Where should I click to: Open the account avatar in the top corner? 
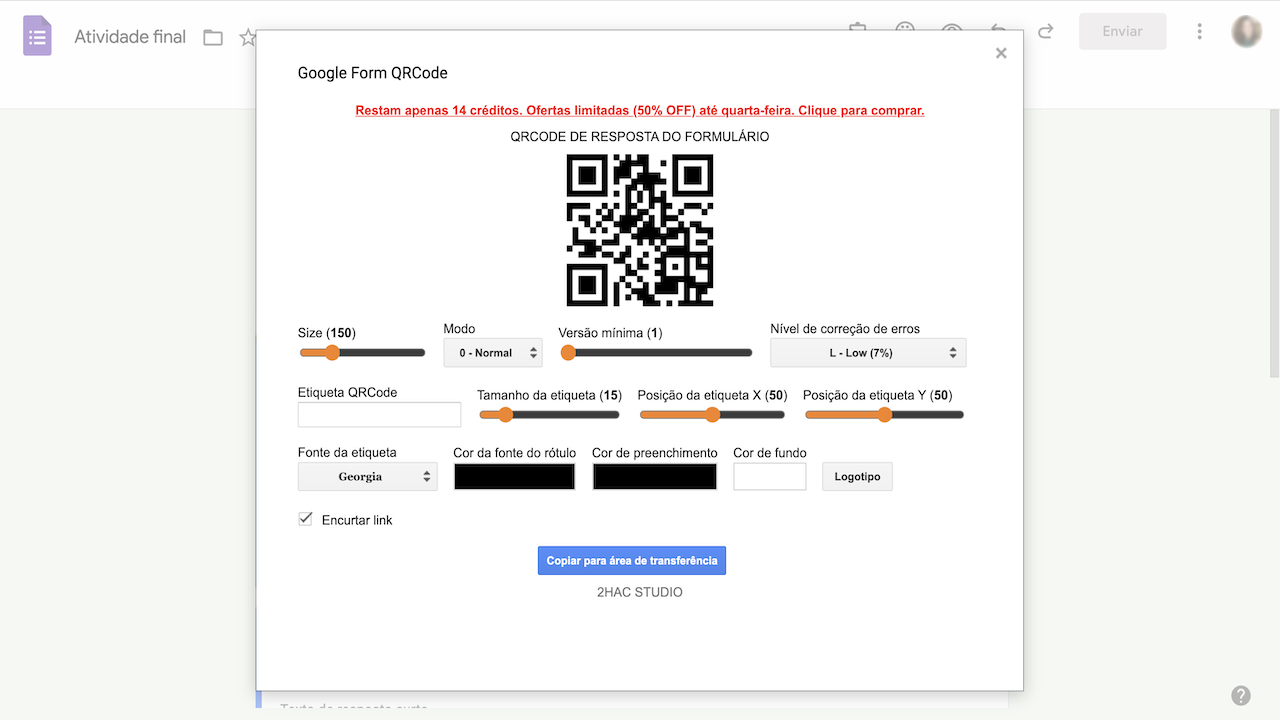(x=1246, y=32)
